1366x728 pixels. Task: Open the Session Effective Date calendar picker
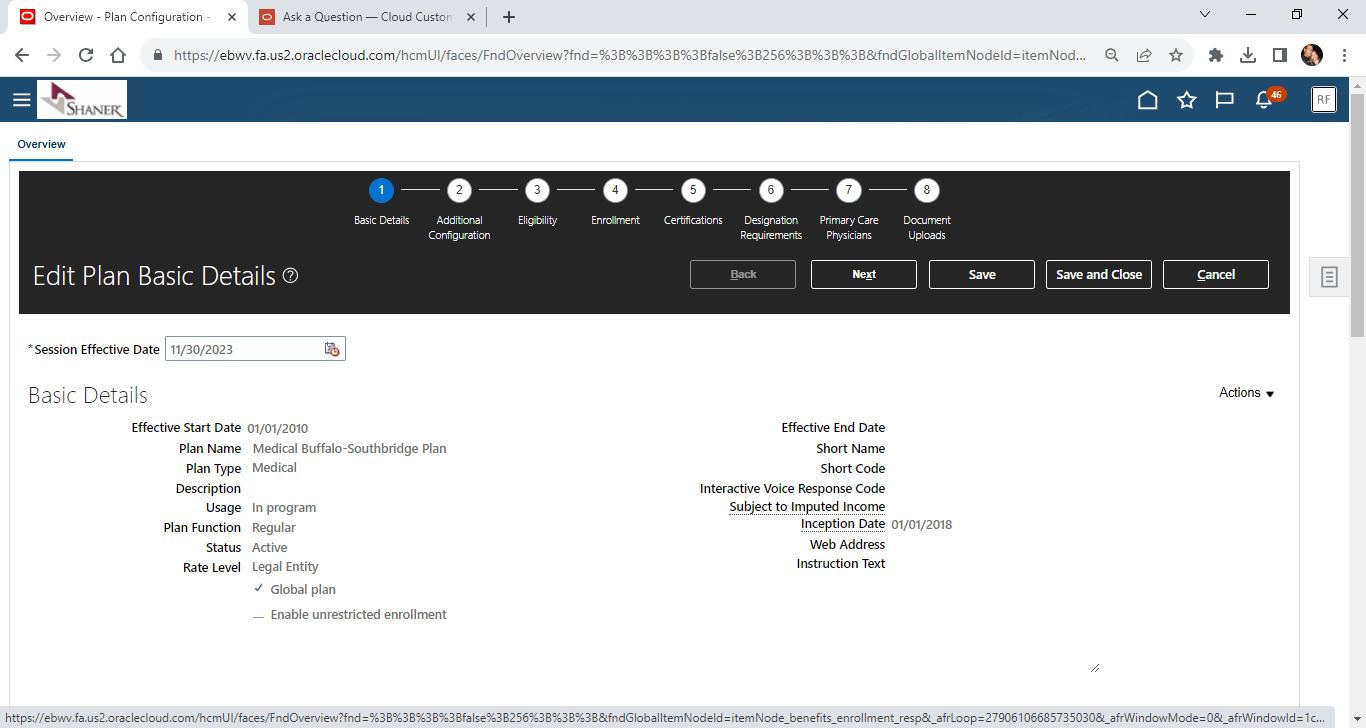pyautogui.click(x=332, y=349)
